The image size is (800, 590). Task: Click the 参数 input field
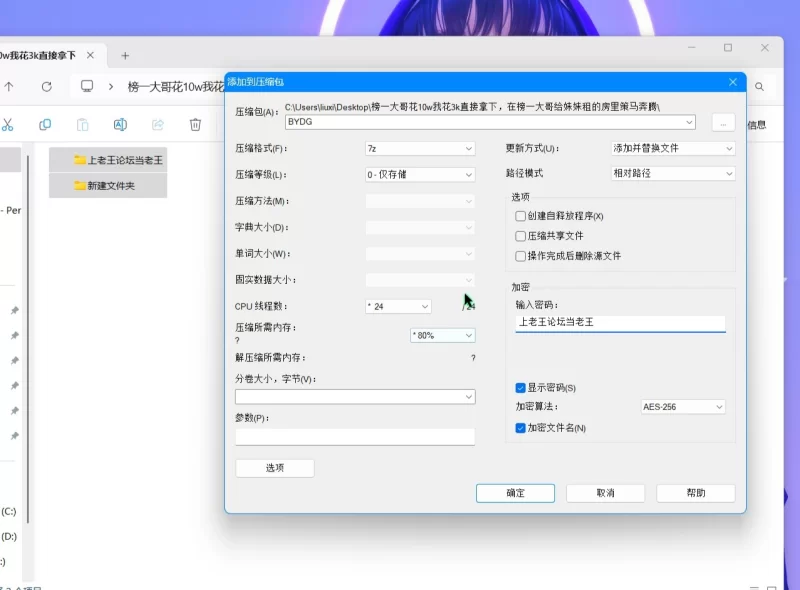pos(355,436)
